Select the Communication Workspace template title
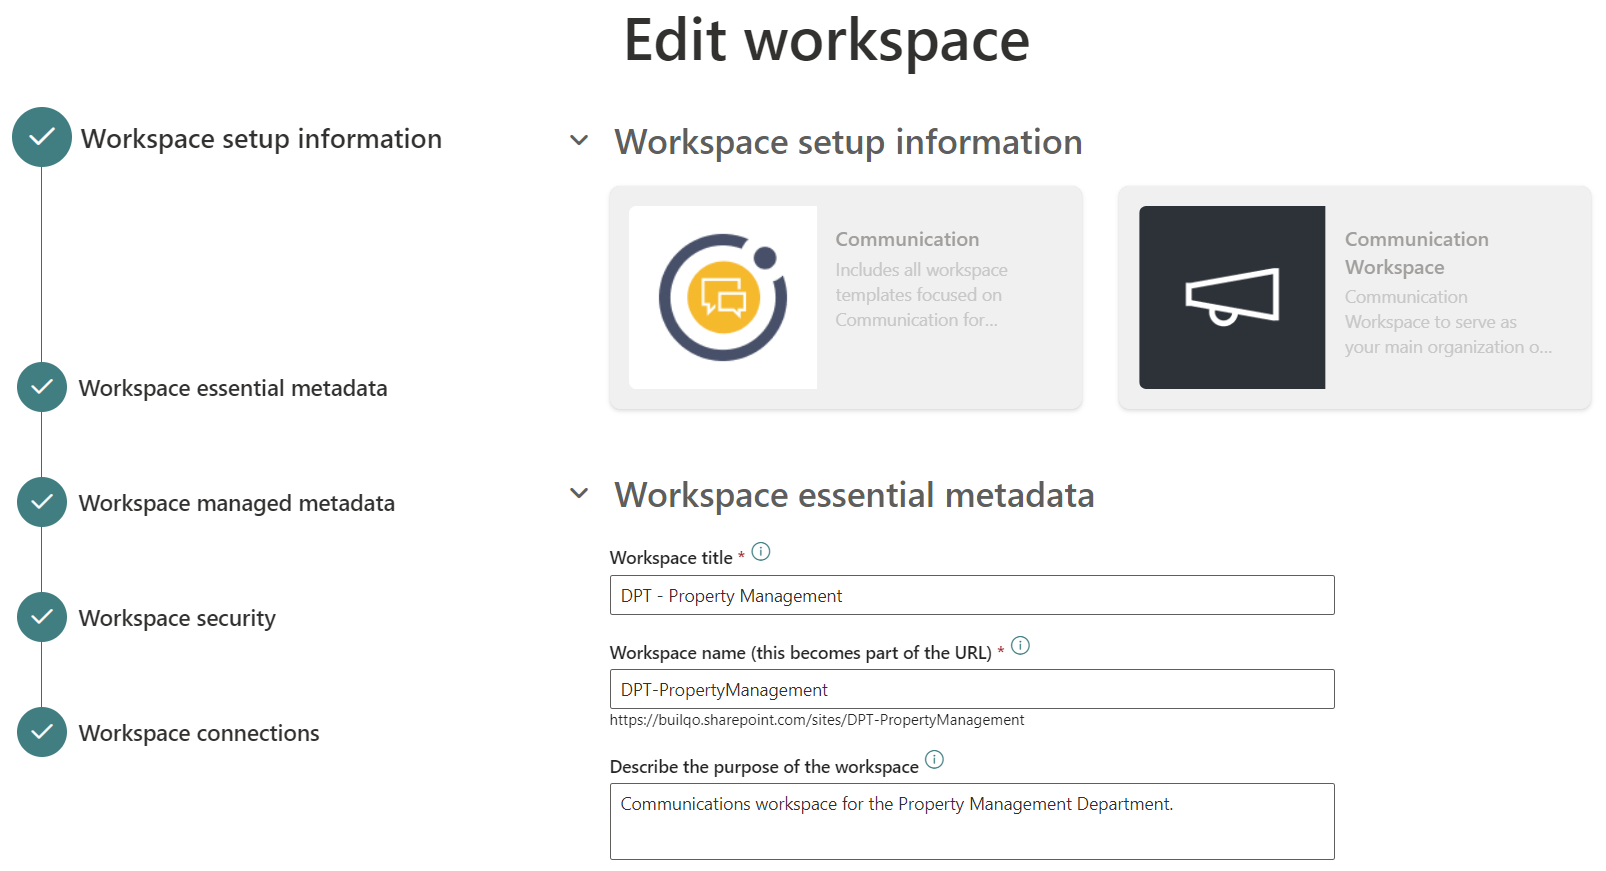 [1416, 253]
